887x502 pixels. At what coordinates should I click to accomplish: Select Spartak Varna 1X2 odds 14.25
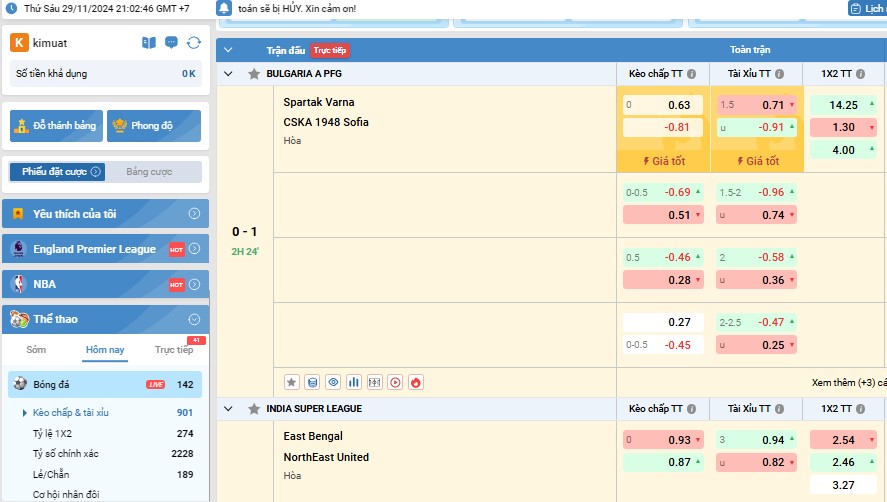click(843, 105)
